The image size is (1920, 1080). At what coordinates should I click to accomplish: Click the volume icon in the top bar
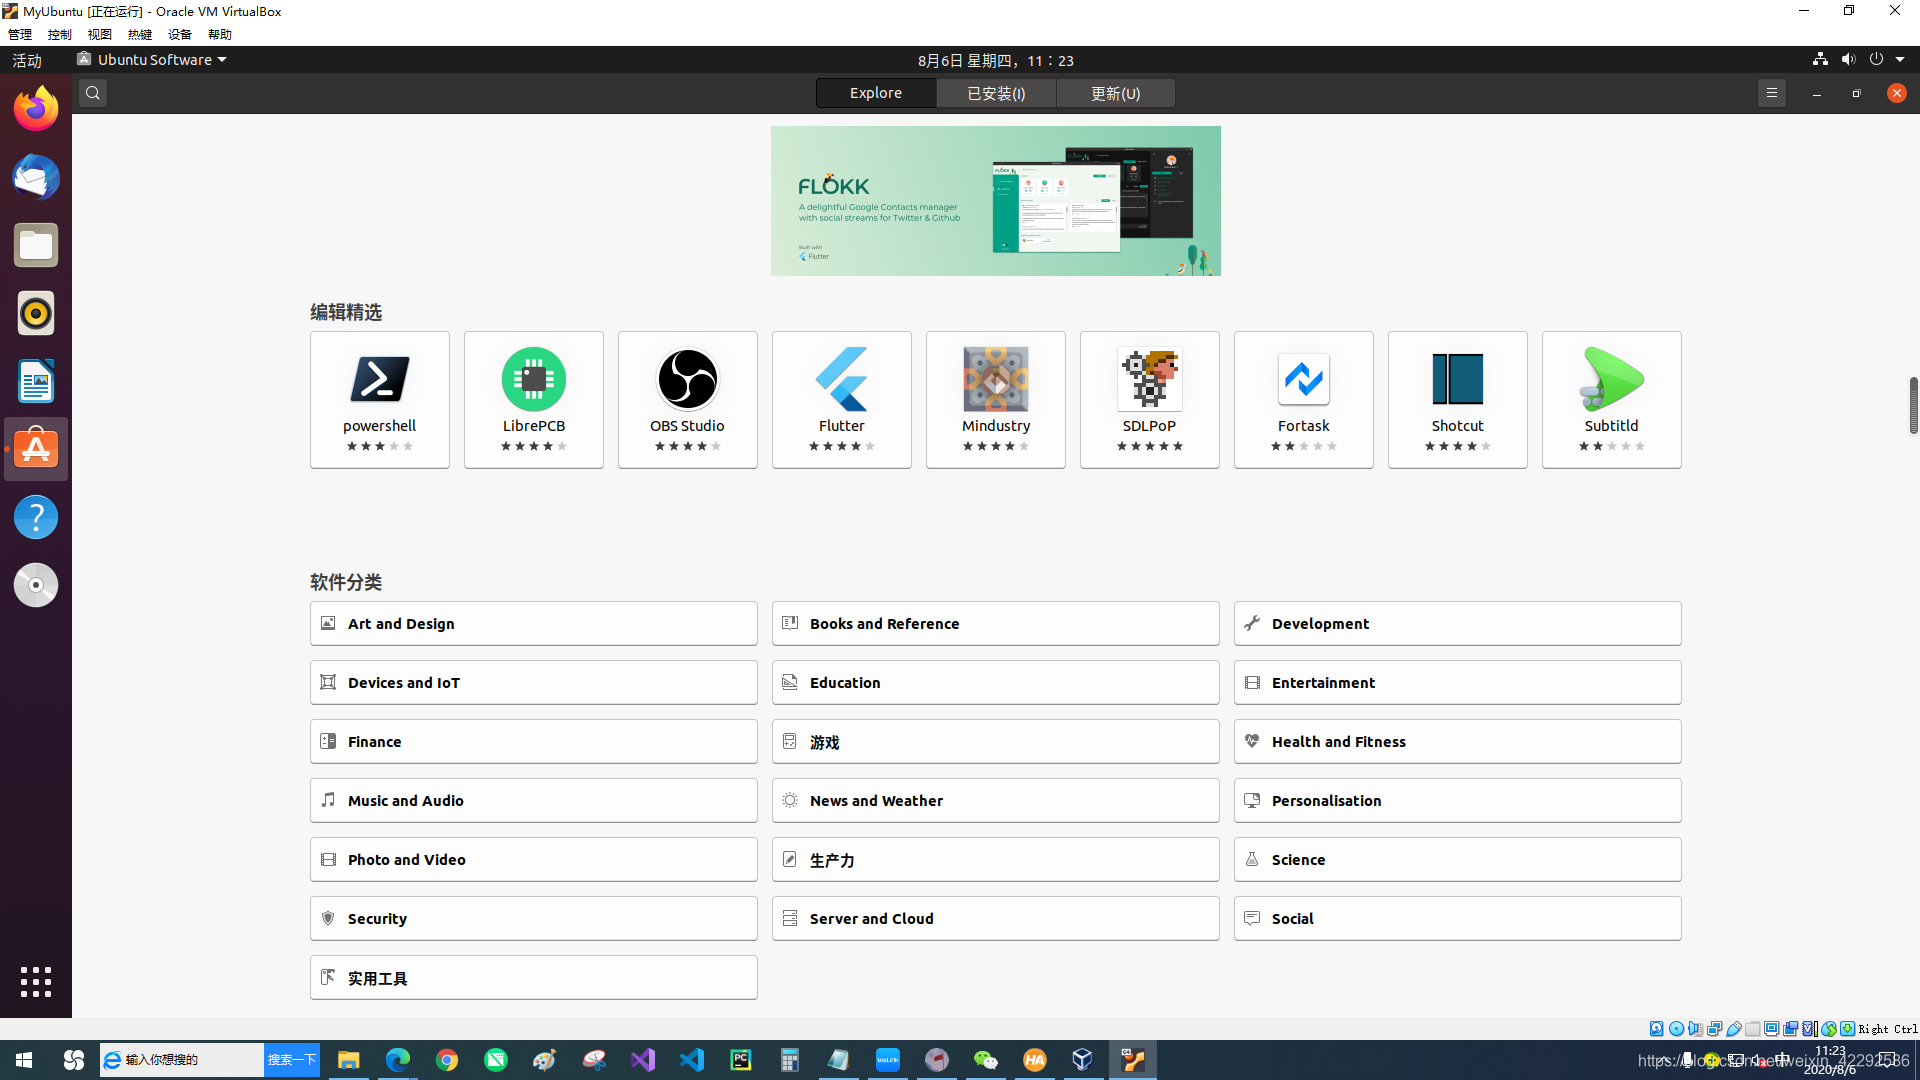(x=1847, y=59)
